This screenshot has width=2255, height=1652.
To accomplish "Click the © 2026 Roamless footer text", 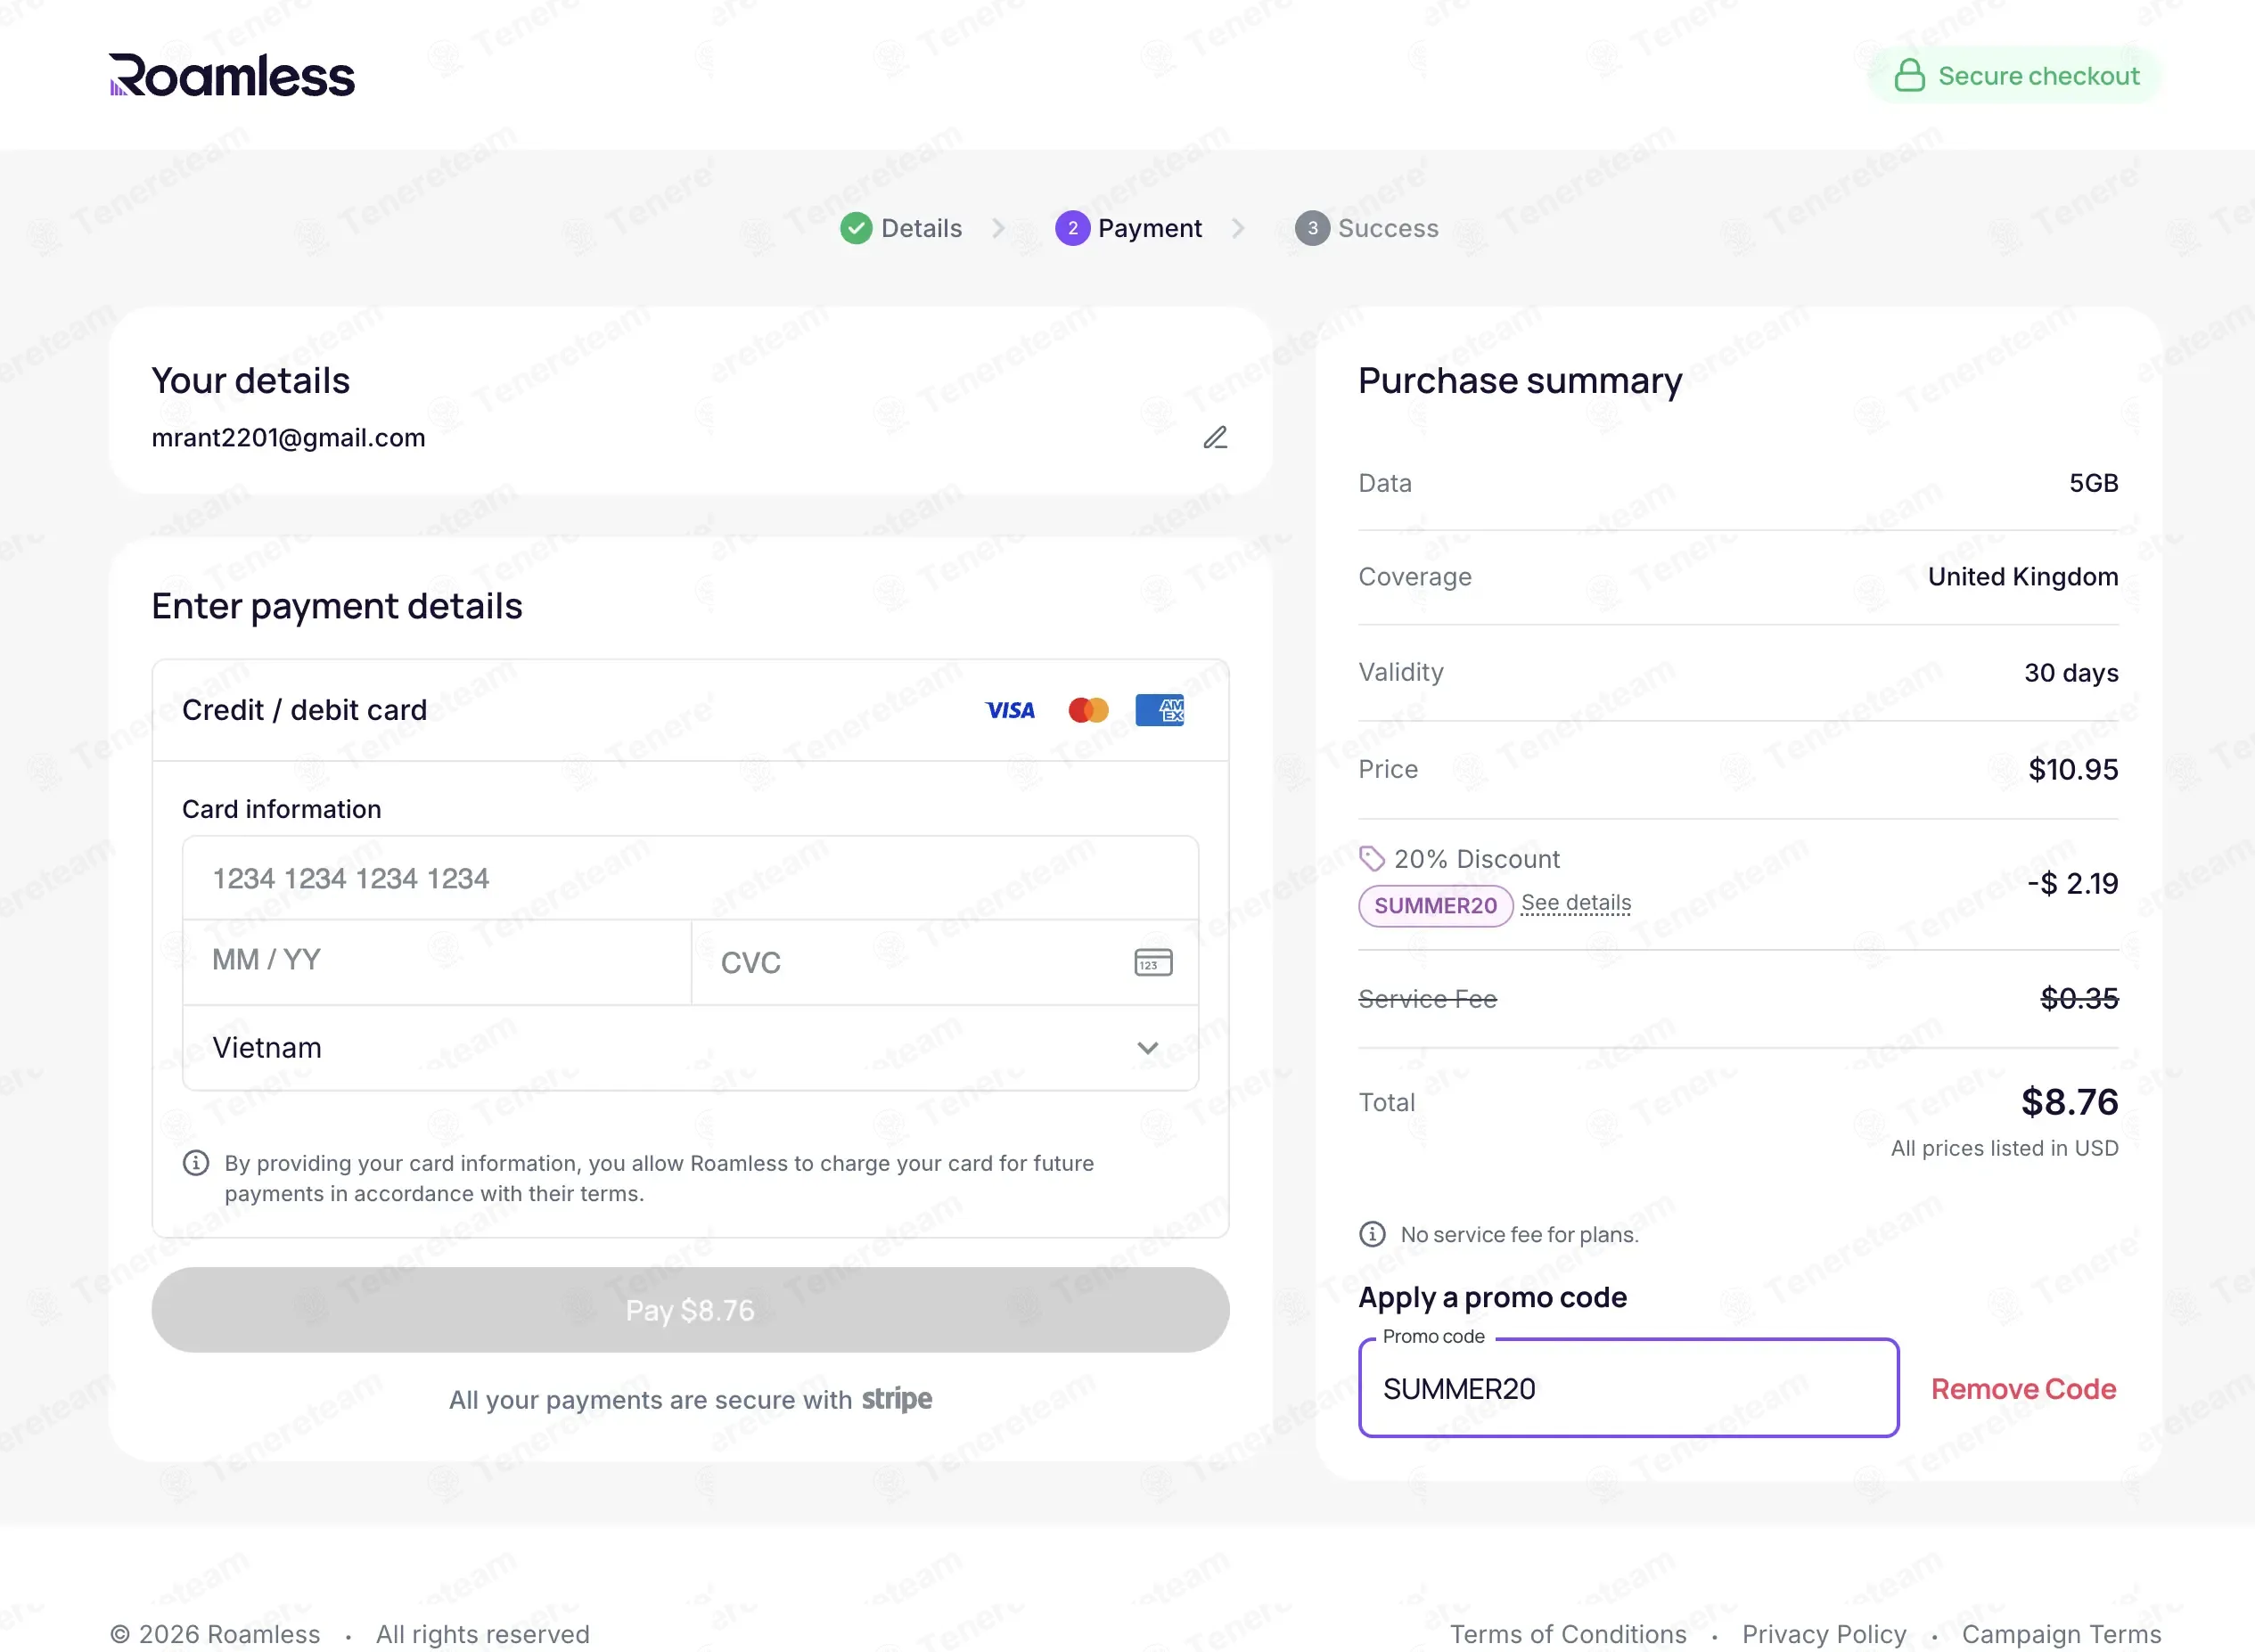I will point(215,1634).
